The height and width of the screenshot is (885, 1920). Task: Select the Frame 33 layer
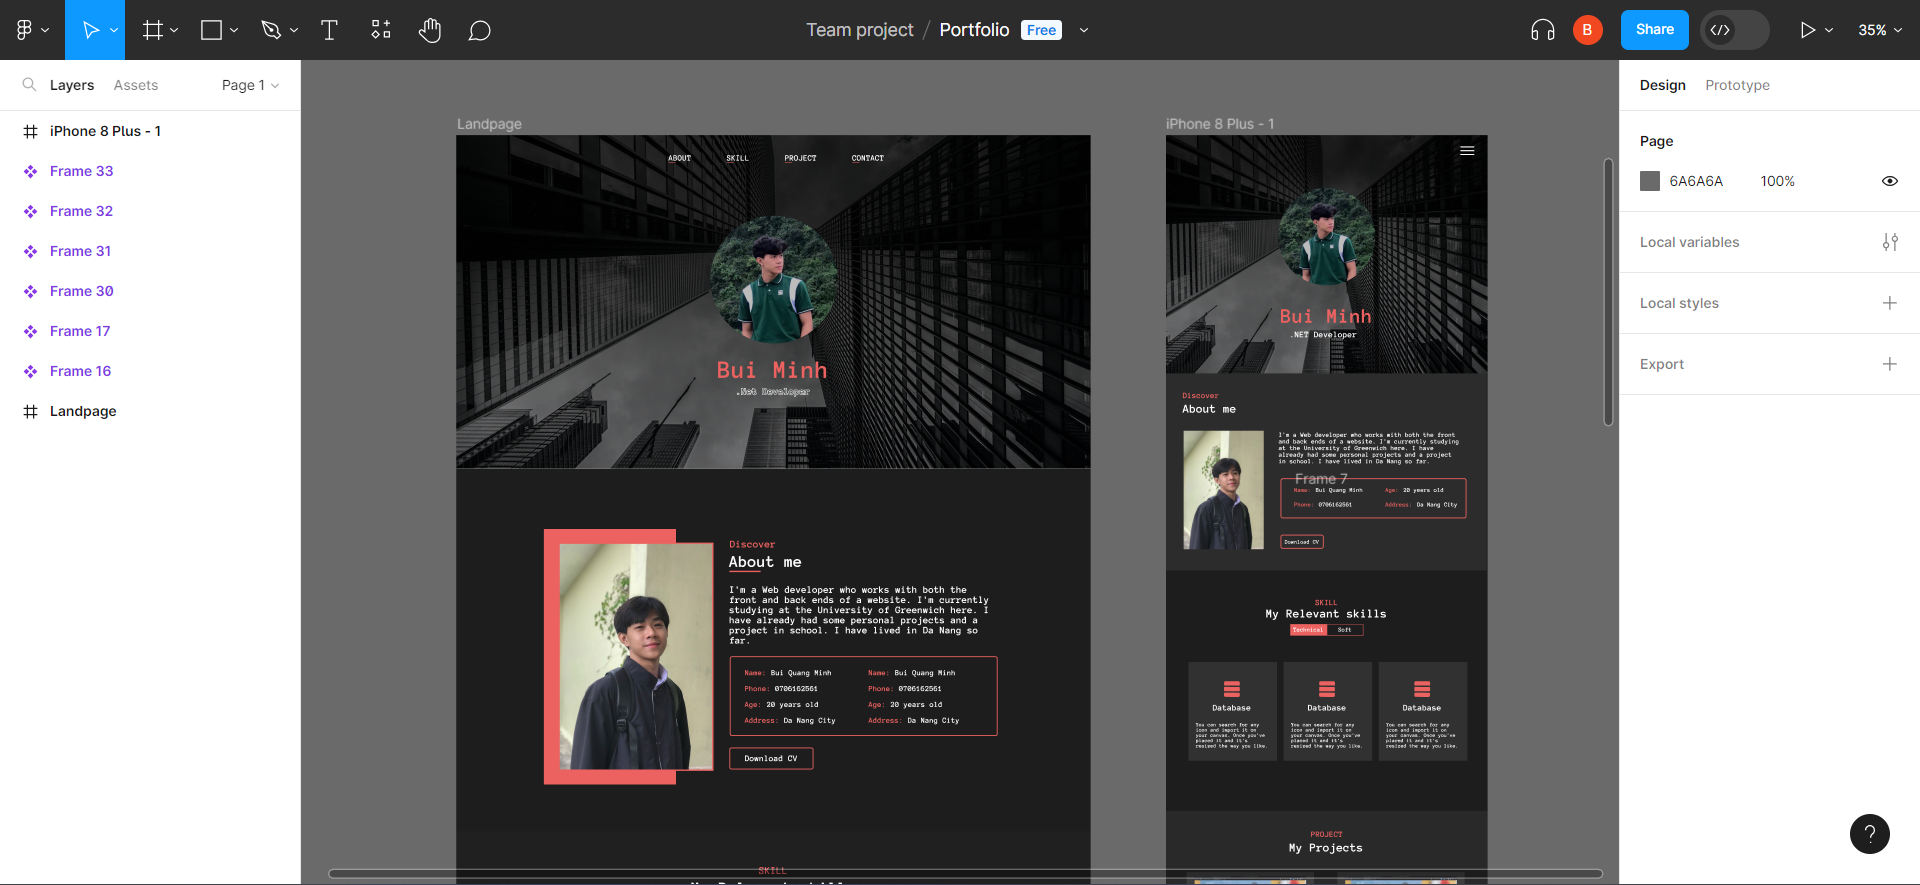tap(82, 171)
